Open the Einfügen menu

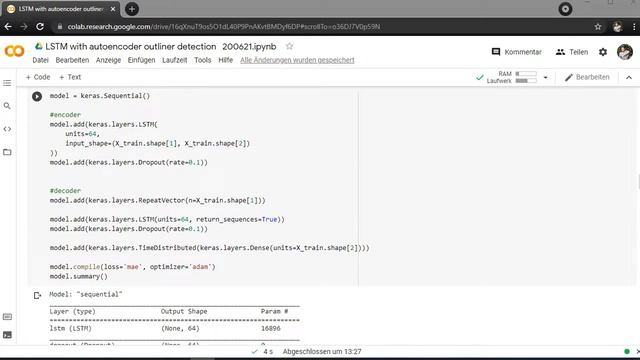[141, 60]
